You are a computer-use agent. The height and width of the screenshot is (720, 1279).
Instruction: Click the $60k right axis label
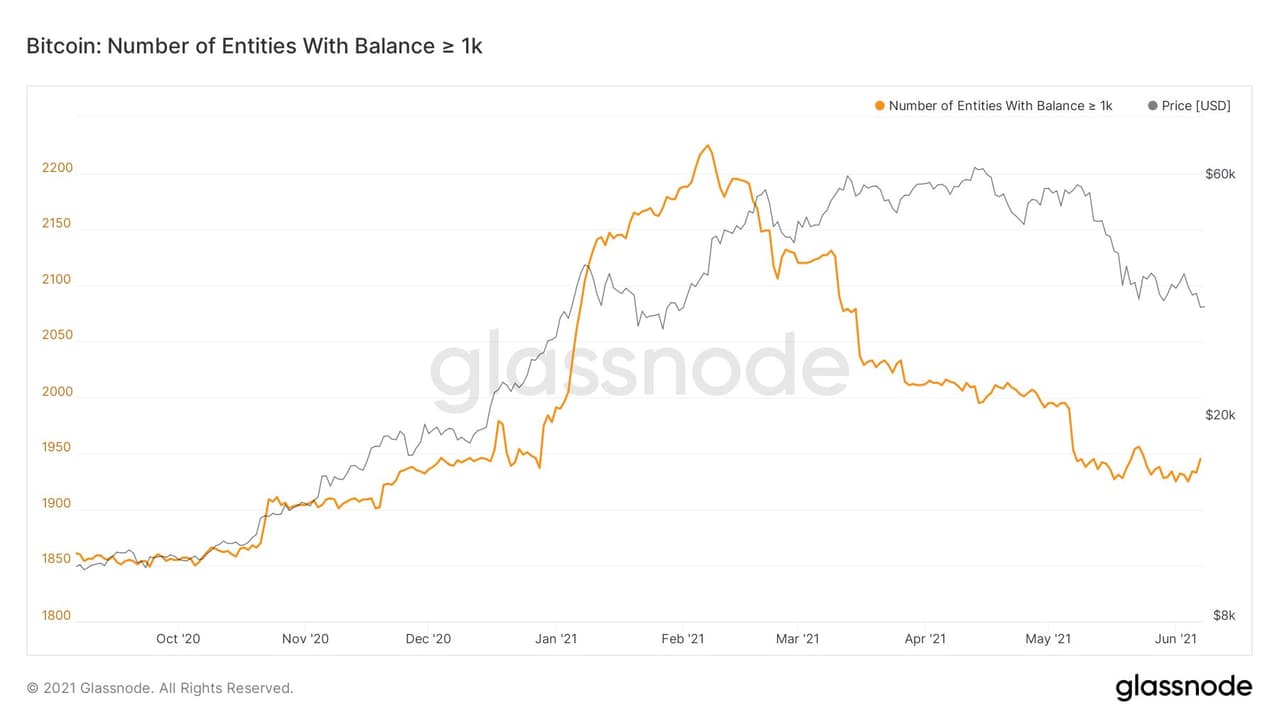1220,174
